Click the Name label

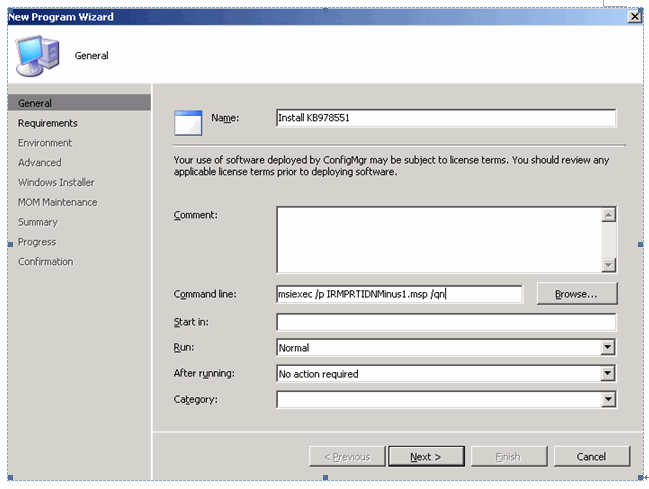(225, 118)
